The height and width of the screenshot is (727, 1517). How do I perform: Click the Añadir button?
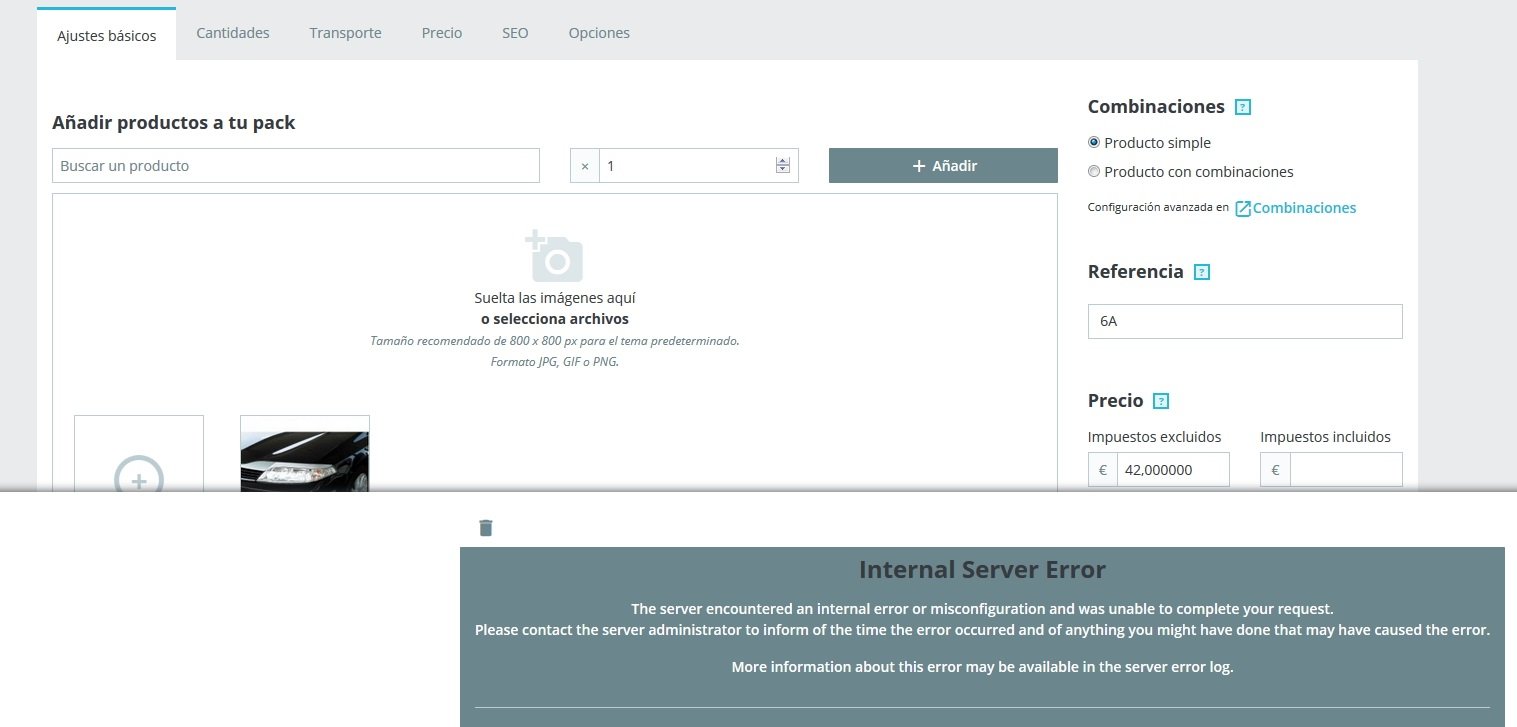pos(943,166)
